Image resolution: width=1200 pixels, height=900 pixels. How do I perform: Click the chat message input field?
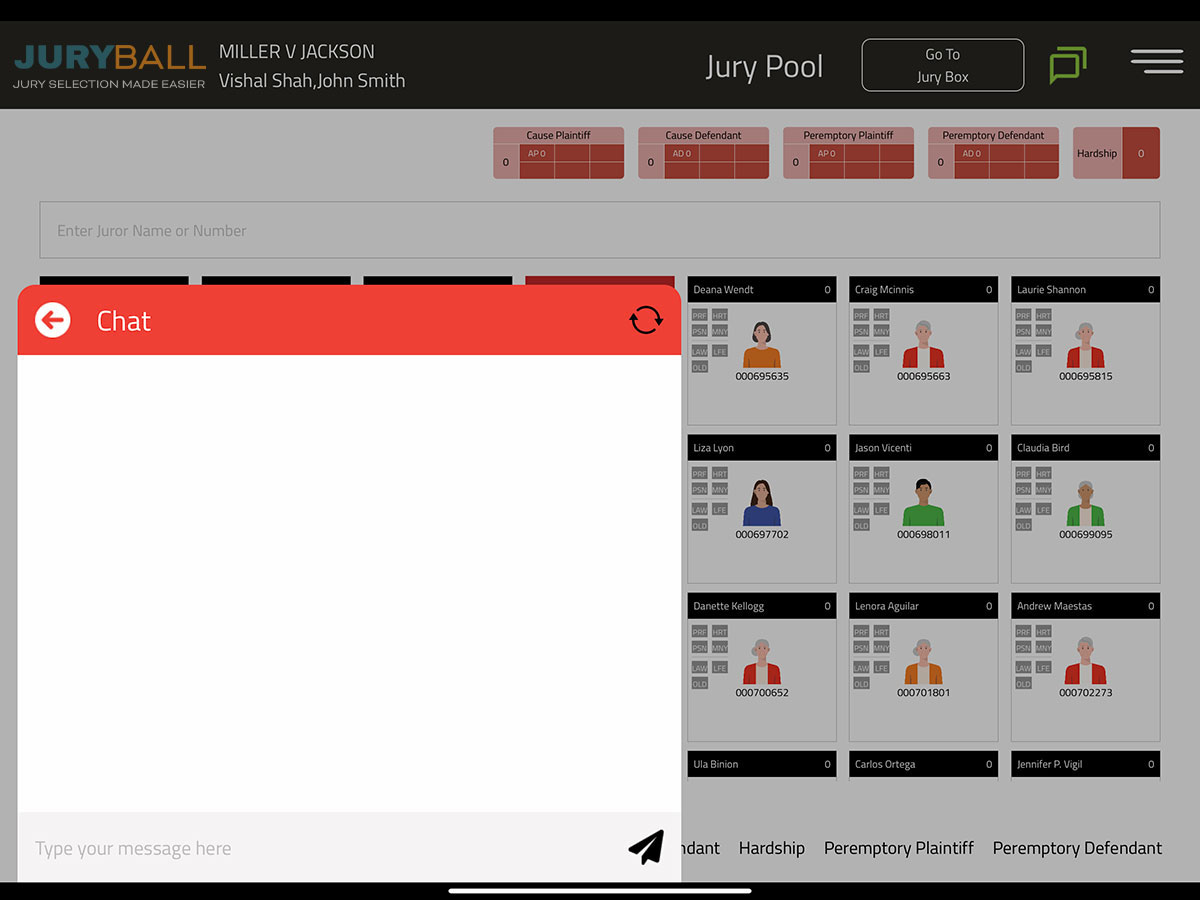320,848
